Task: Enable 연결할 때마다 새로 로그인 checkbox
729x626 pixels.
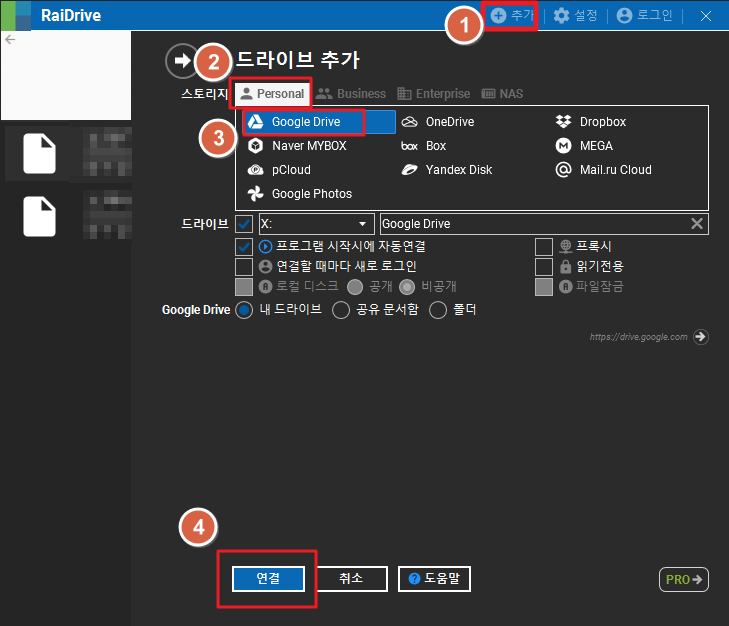Action: pos(244,266)
